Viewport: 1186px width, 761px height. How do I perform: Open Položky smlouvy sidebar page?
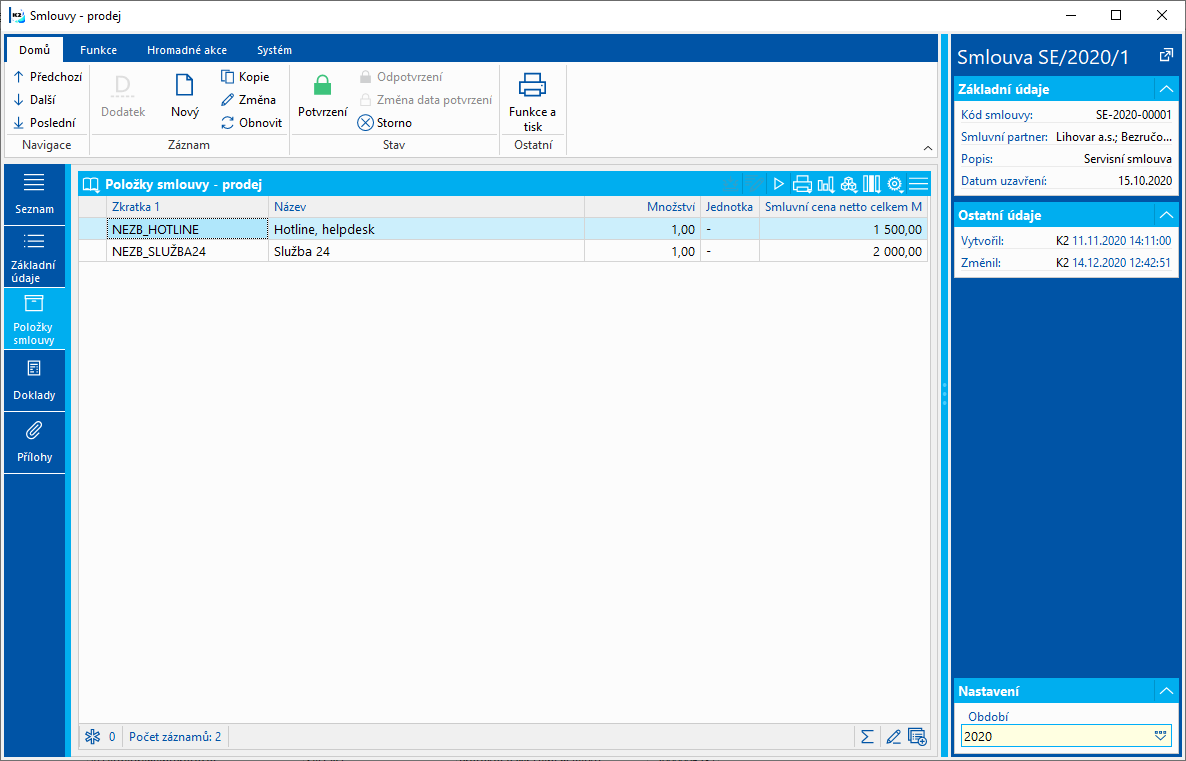[34, 319]
